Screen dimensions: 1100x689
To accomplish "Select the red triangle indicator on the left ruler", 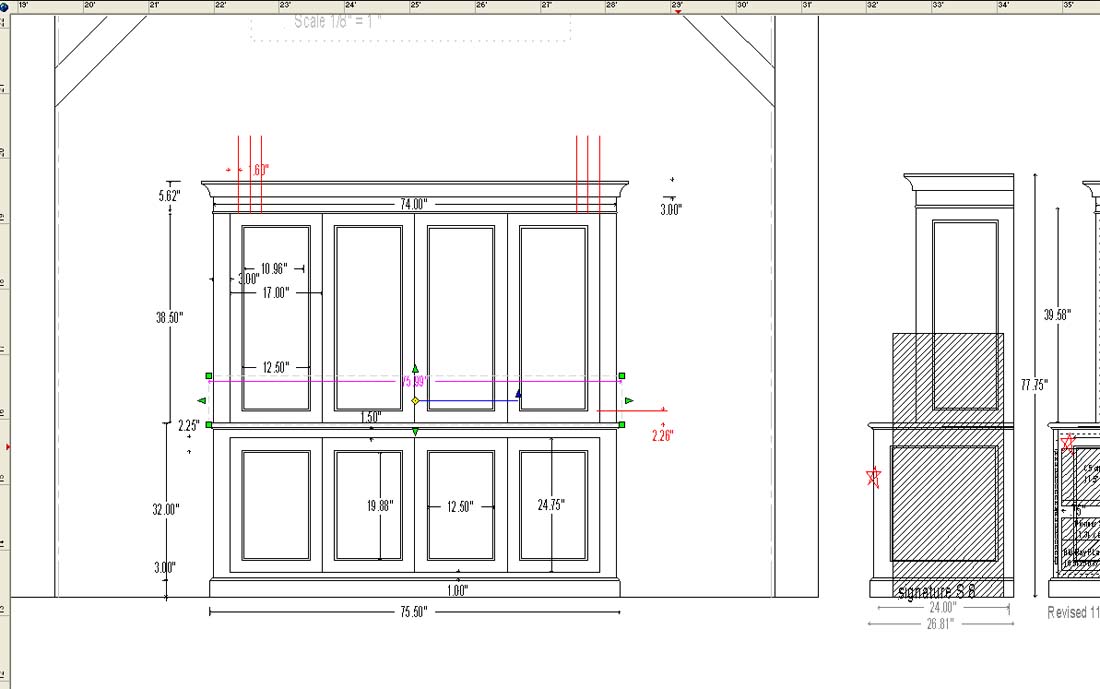I will click(6, 446).
